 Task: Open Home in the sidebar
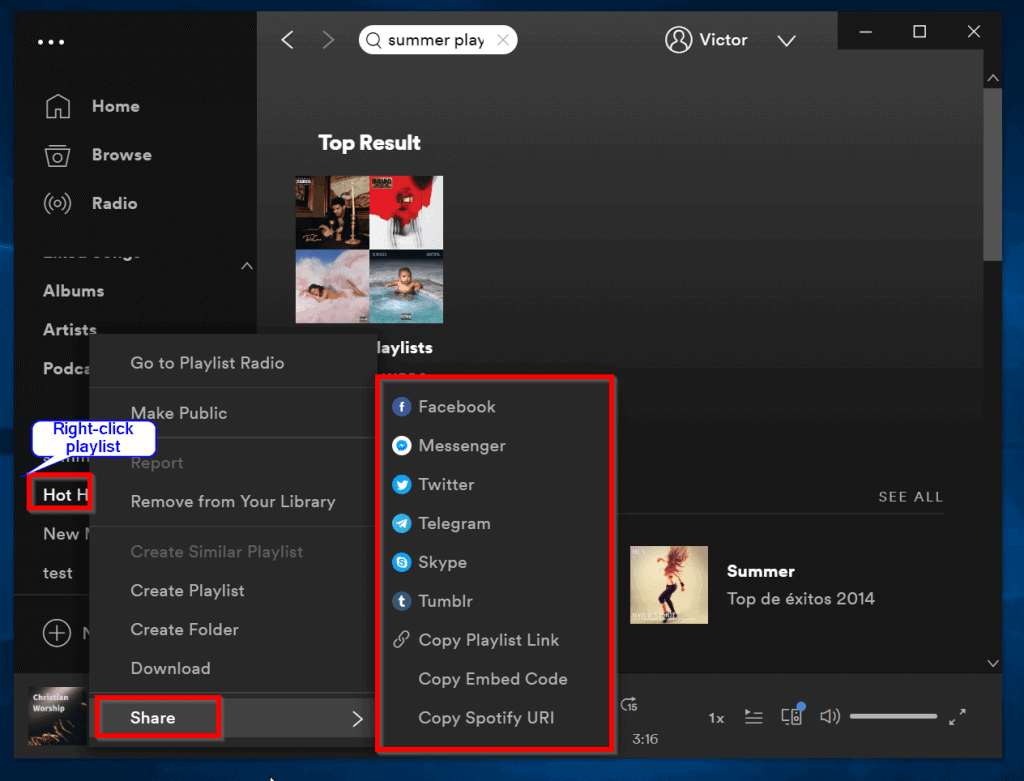click(116, 106)
